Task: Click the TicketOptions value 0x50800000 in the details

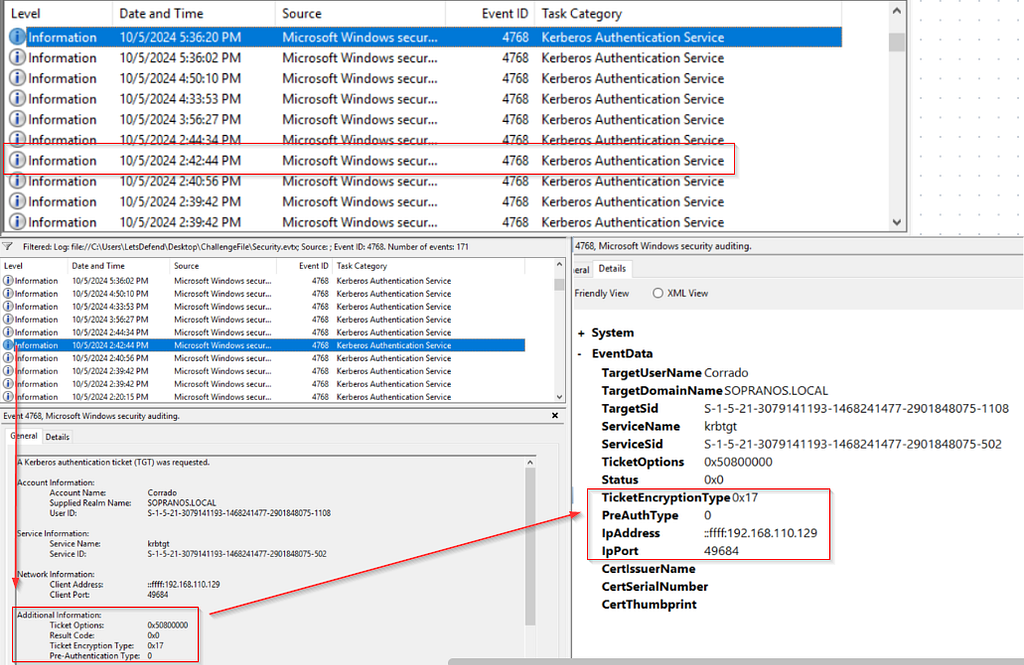Action: click(738, 462)
